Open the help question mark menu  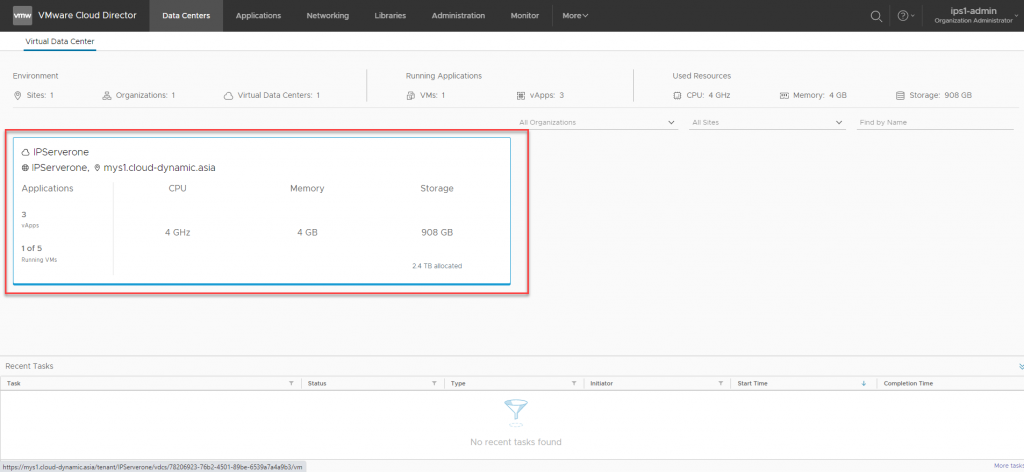point(905,16)
